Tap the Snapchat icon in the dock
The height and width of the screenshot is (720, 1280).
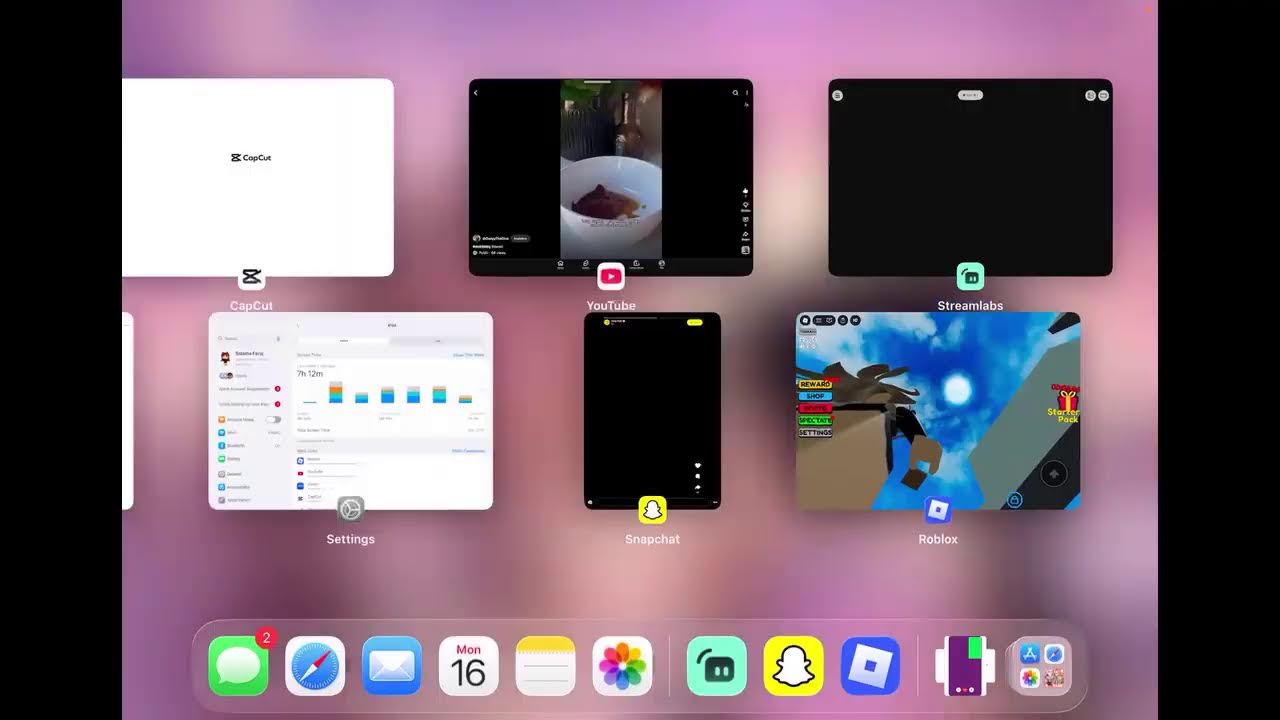click(794, 666)
